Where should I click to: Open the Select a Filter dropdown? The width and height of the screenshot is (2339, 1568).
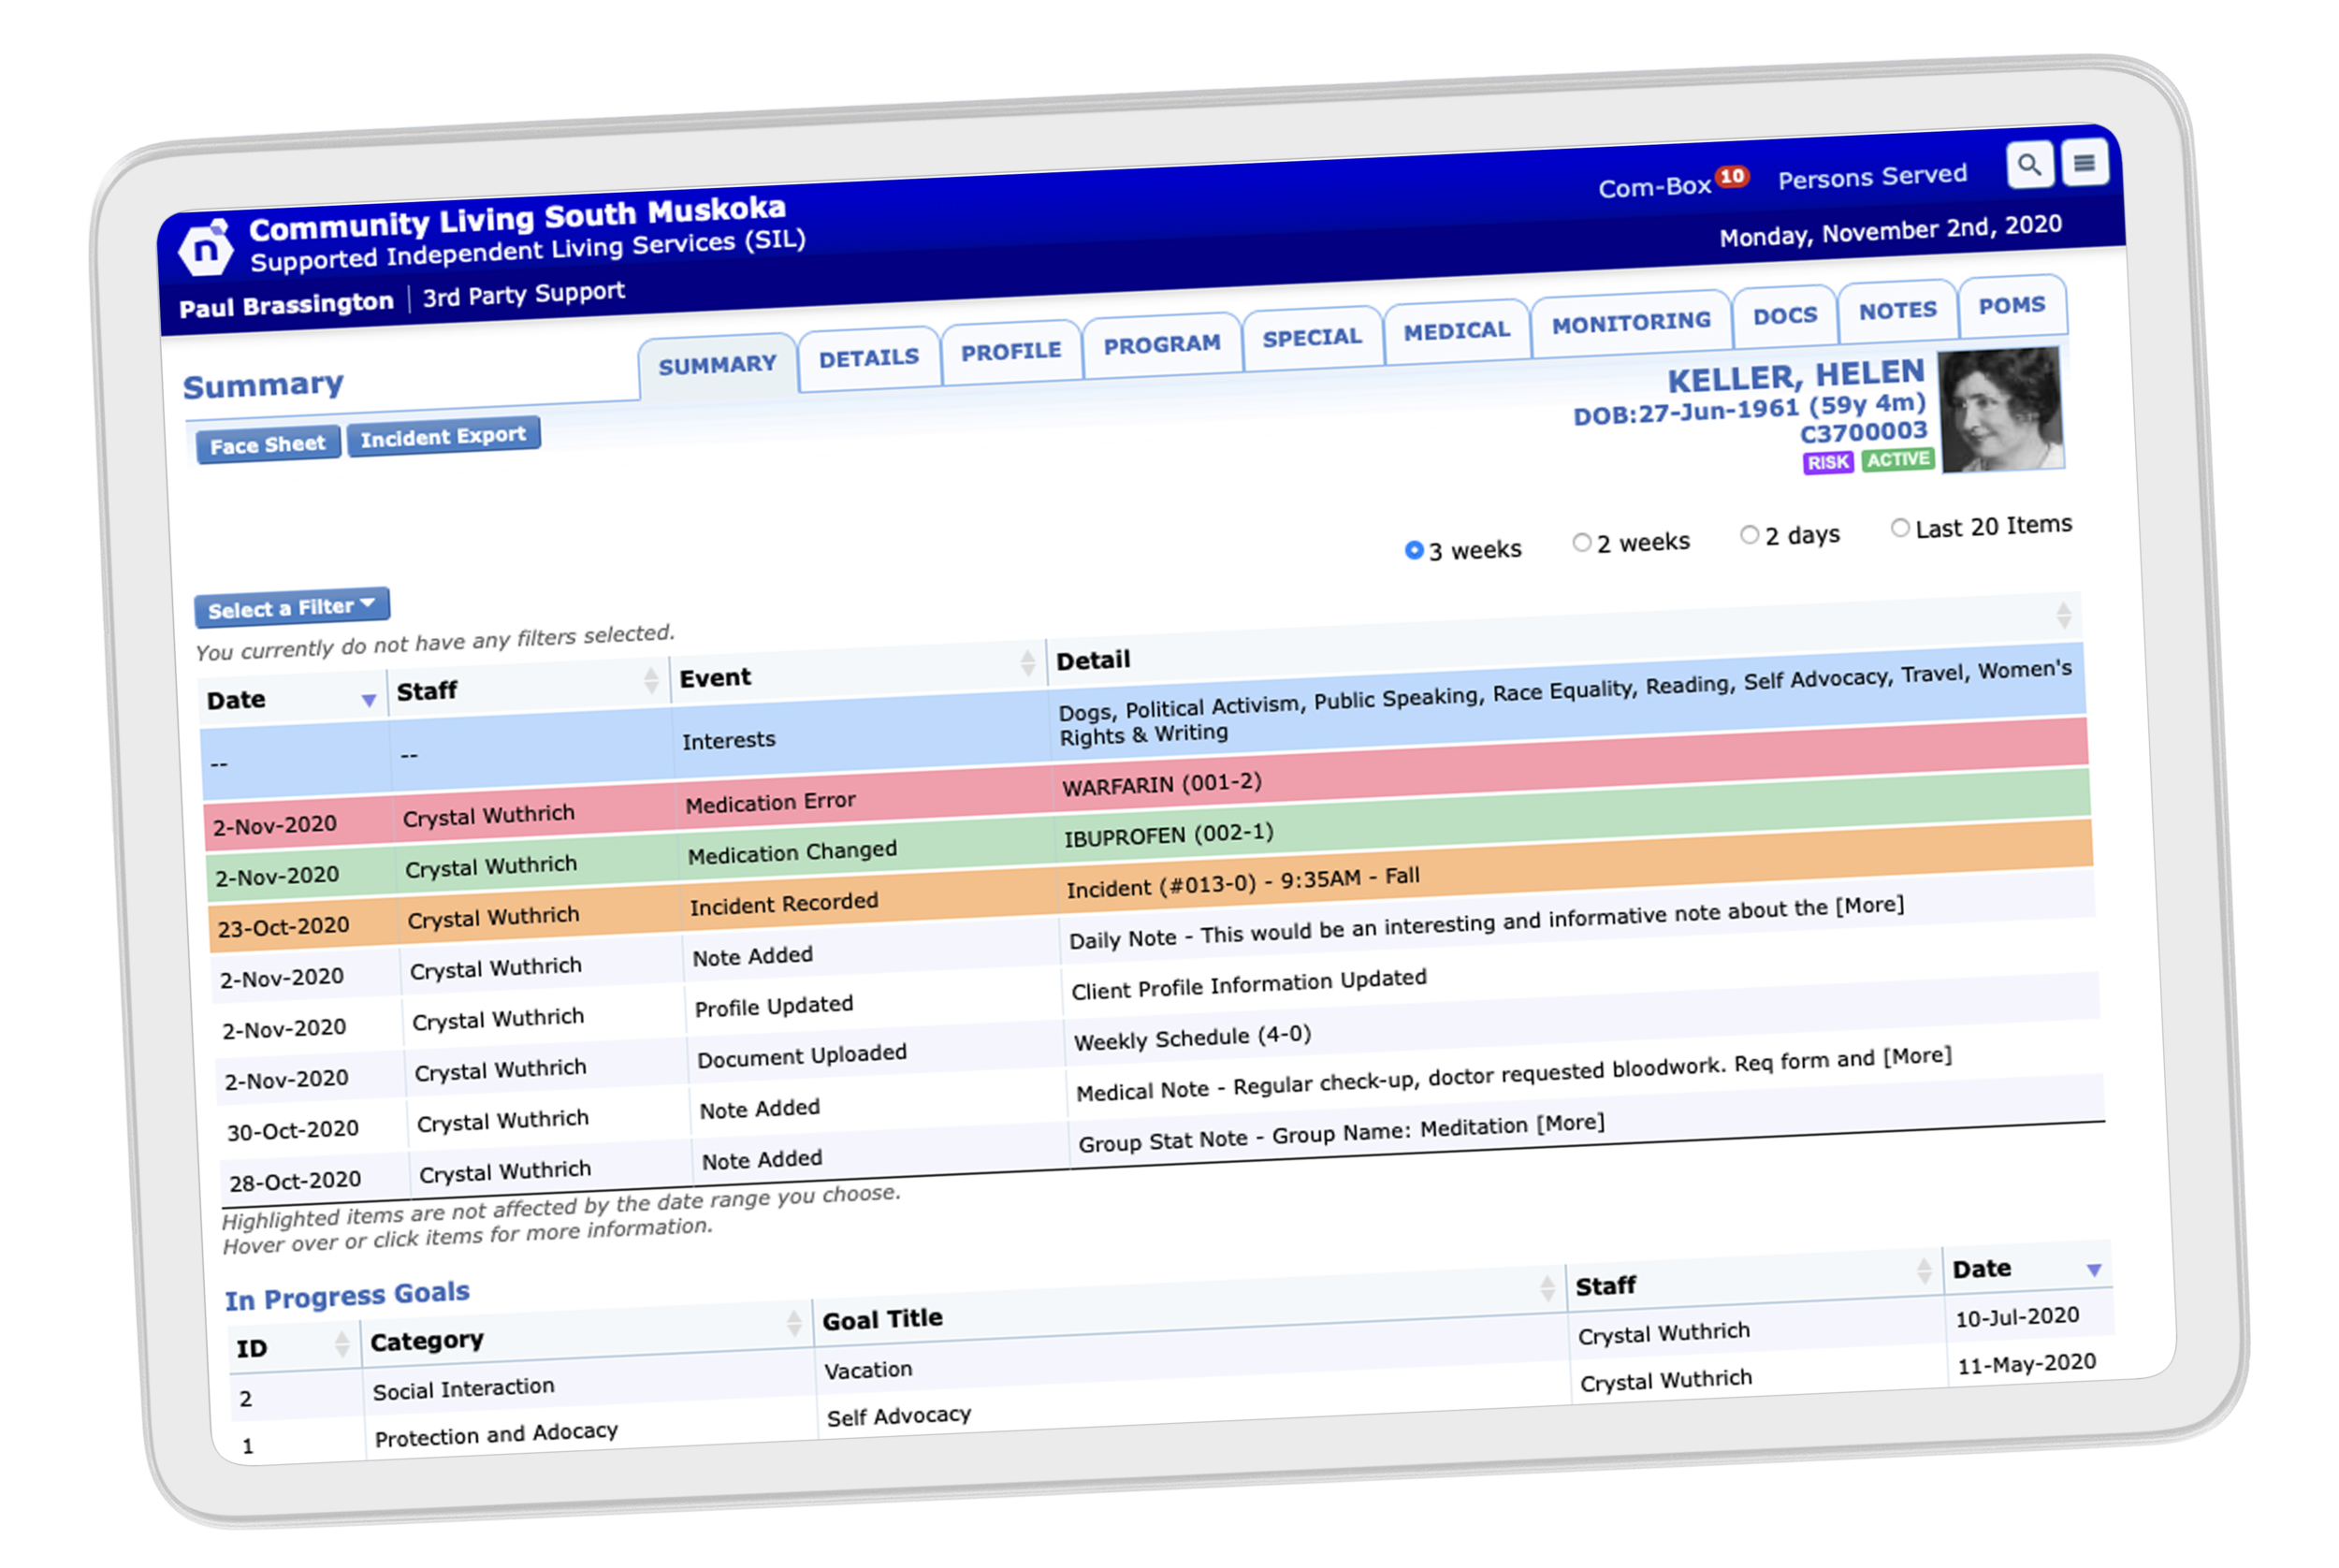point(291,607)
